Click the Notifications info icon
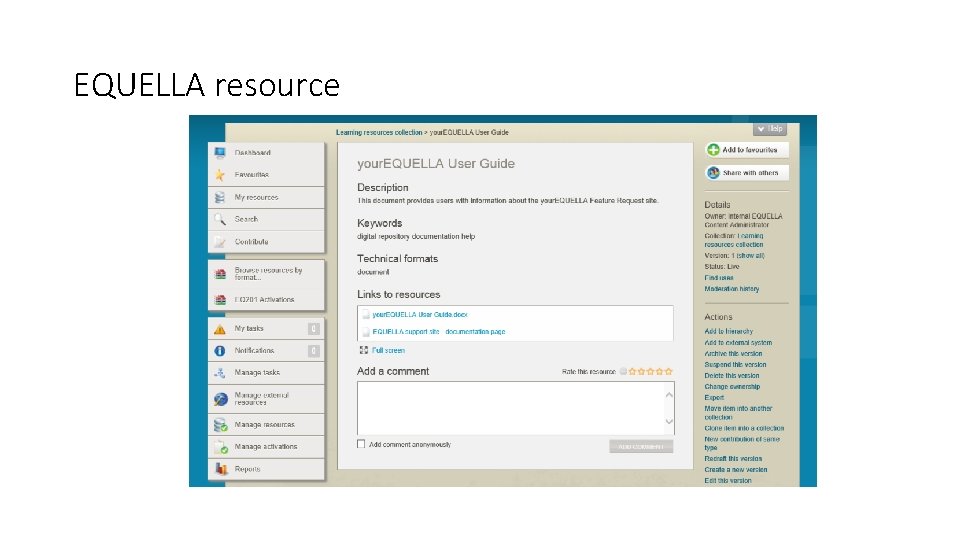This screenshot has width=960, height=540. [x=220, y=351]
